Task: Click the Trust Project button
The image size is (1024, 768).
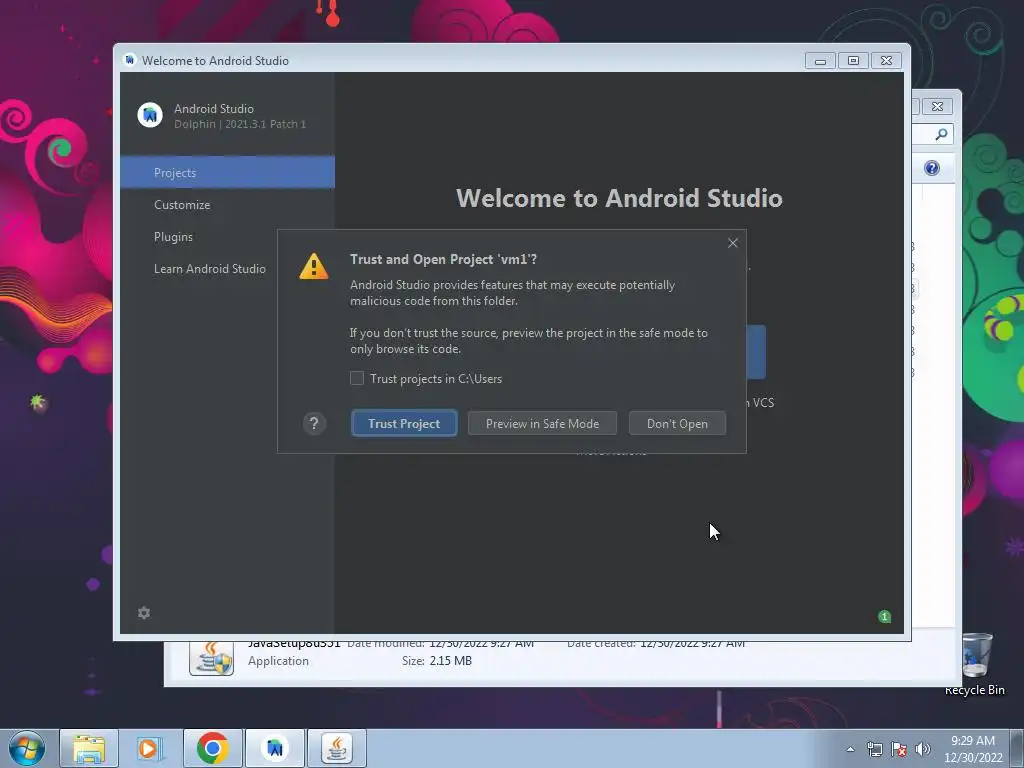Action: [404, 423]
